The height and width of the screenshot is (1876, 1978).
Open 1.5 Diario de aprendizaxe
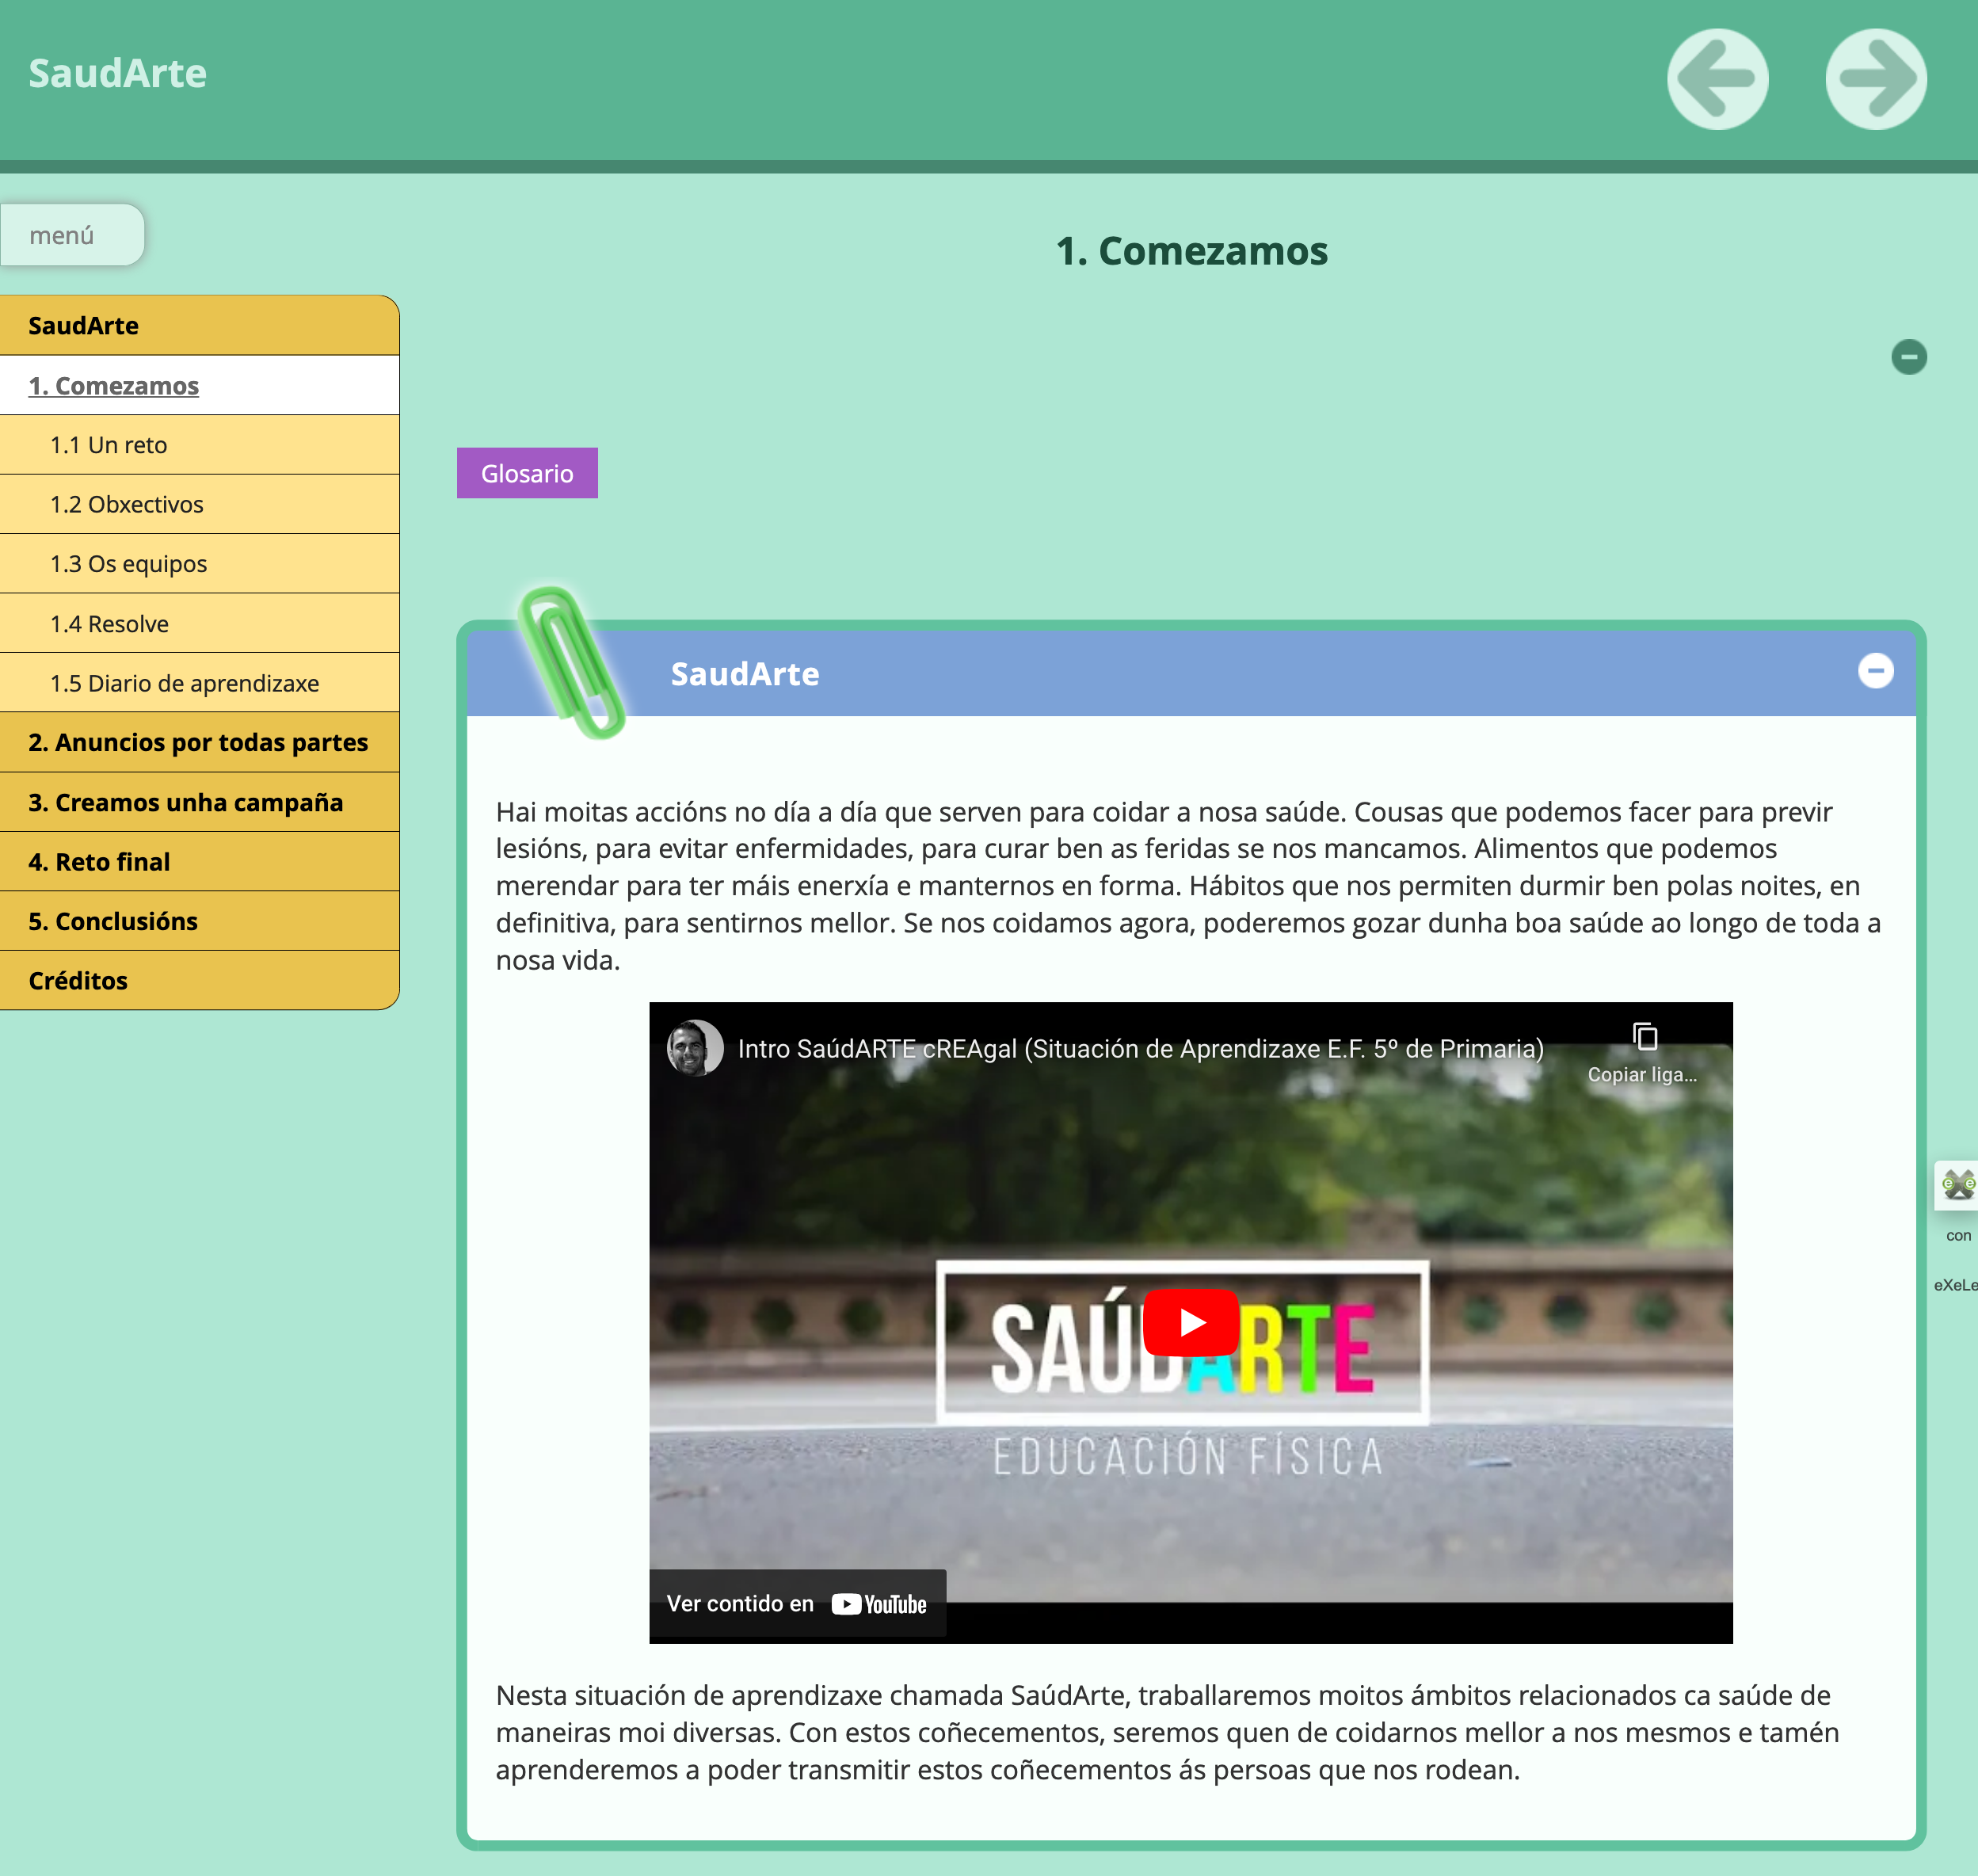[x=184, y=683]
